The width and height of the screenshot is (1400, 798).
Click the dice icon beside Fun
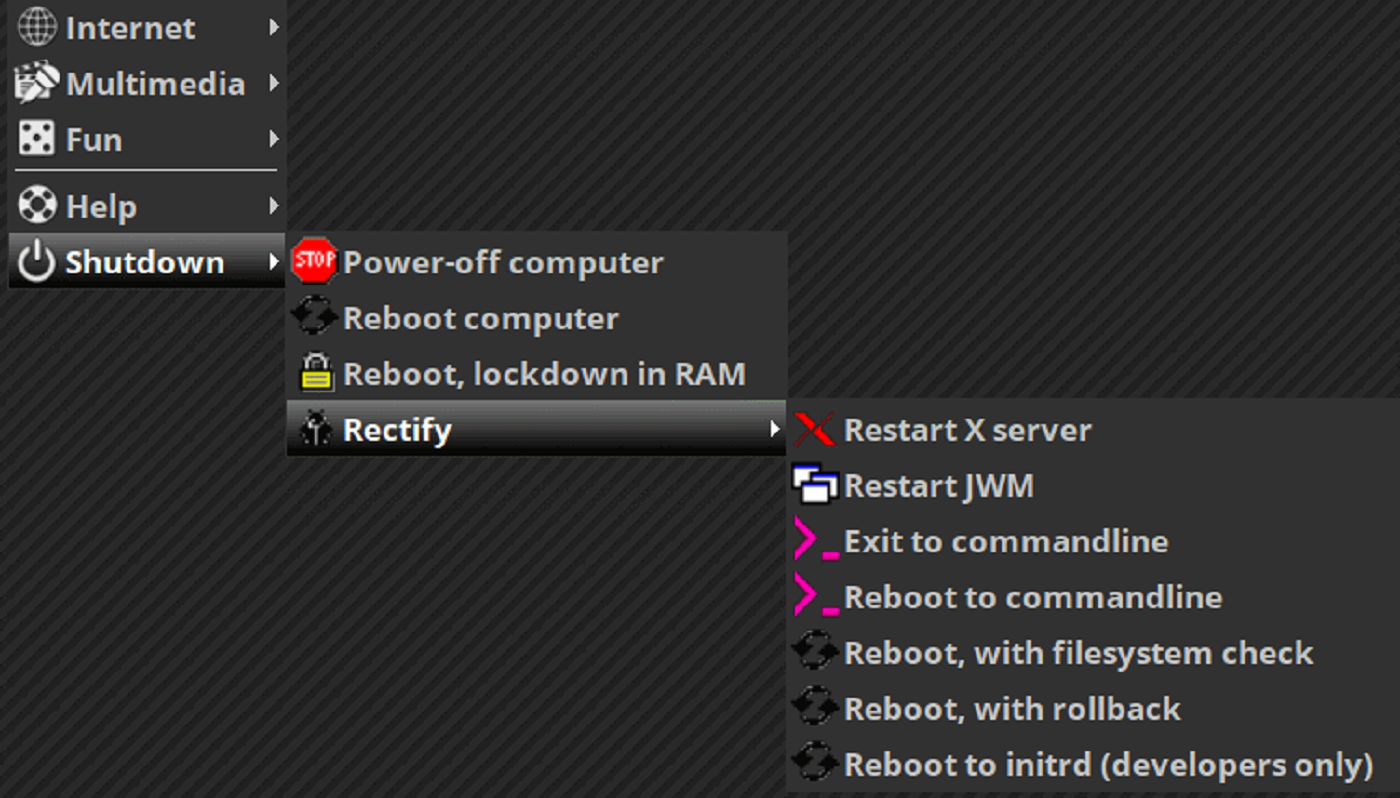point(36,139)
